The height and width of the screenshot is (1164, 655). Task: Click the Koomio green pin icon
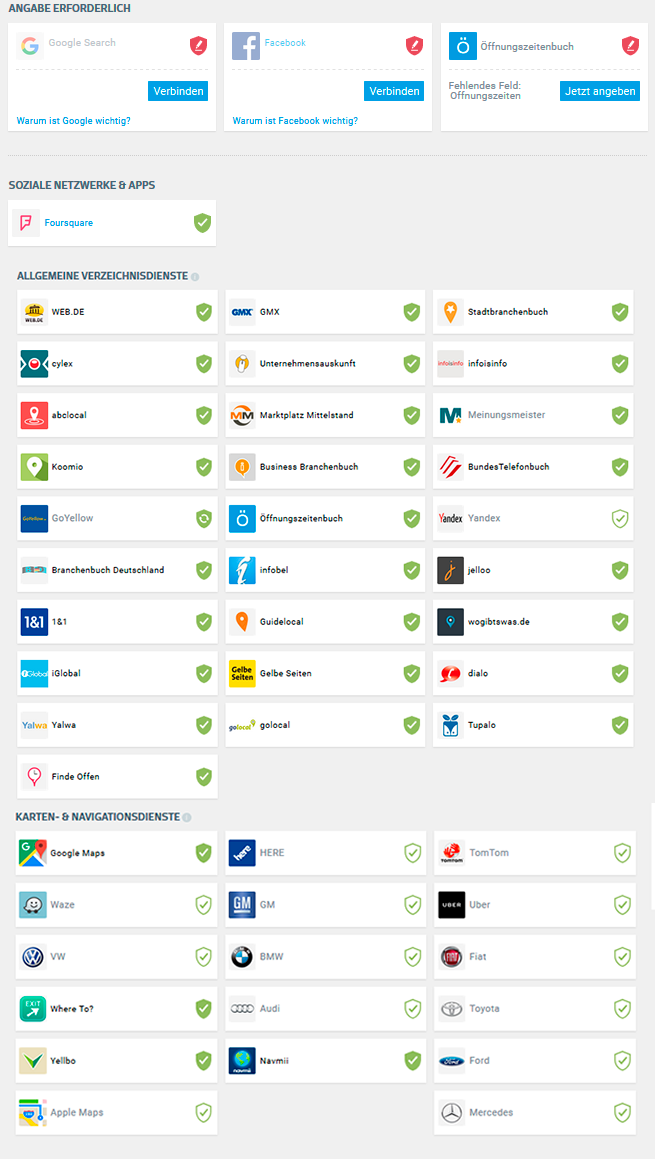point(34,467)
